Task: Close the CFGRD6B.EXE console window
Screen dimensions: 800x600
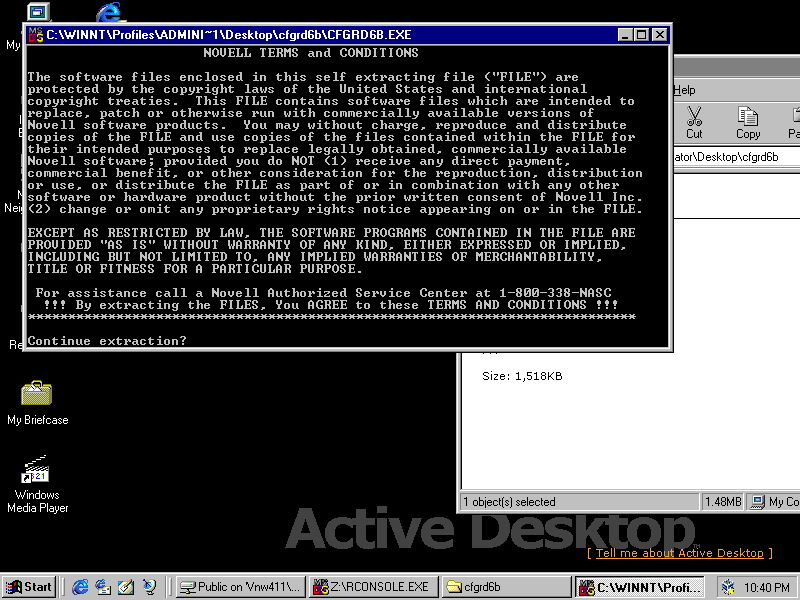Action: (x=660, y=35)
